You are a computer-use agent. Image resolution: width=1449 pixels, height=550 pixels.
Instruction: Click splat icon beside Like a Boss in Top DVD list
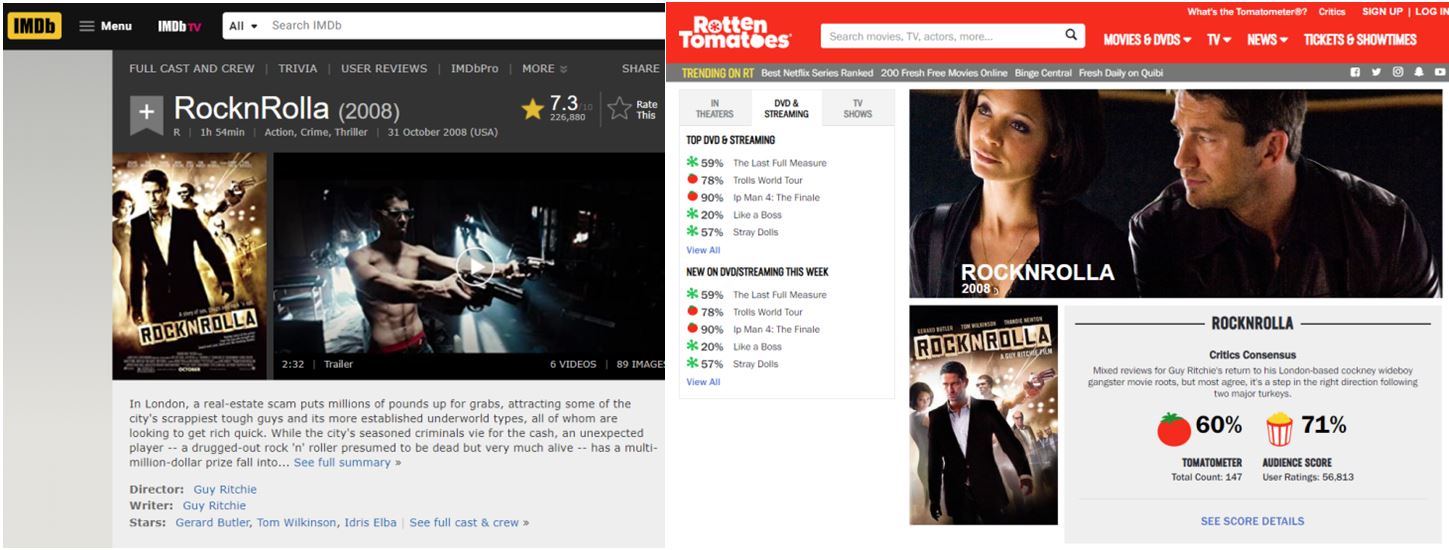click(692, 214)
